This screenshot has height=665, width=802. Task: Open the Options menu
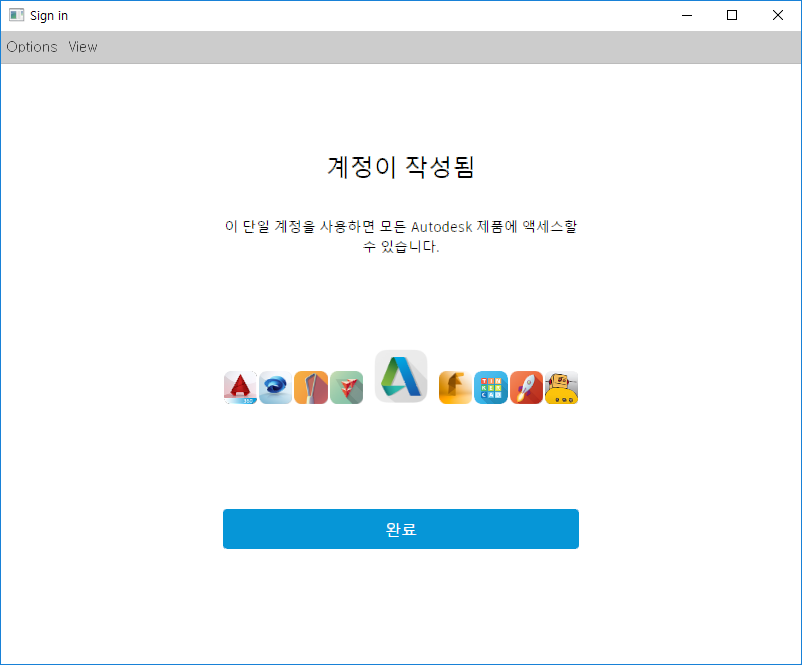[32, 47]
